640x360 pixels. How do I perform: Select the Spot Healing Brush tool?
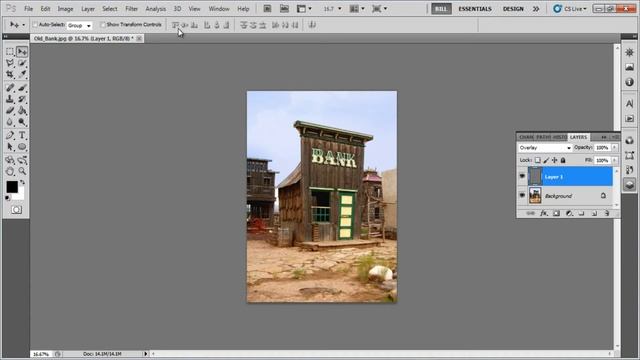[10, 88]
